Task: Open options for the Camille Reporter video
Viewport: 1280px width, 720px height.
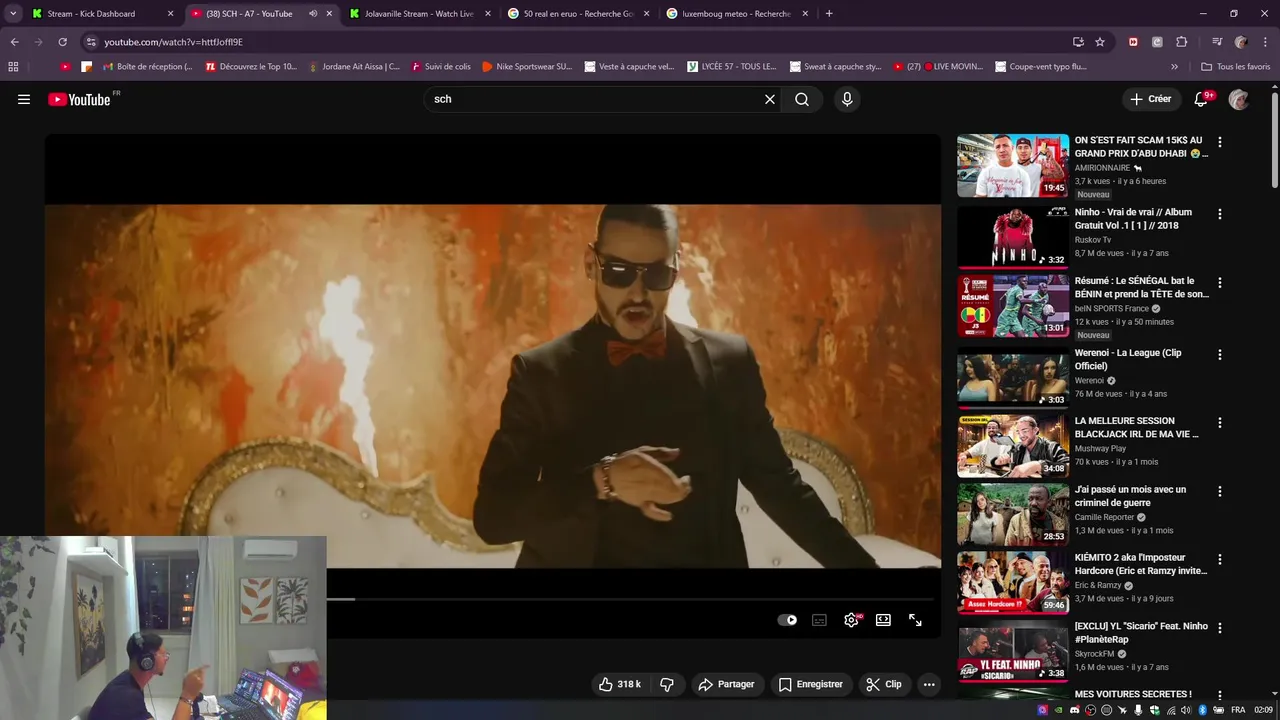Action: [1219, 491]
